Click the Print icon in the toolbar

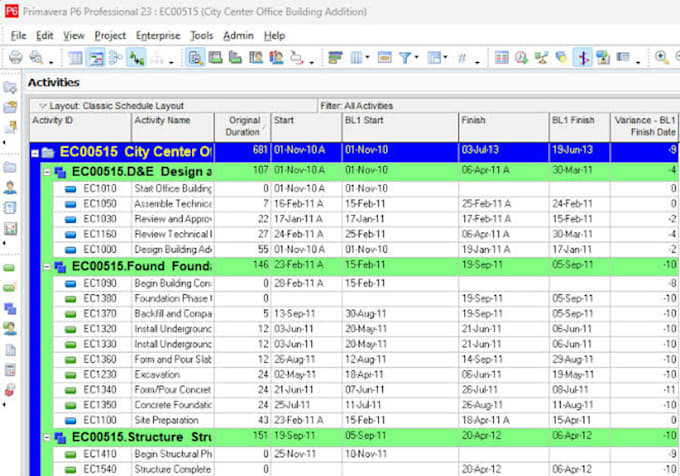[16, 57]
